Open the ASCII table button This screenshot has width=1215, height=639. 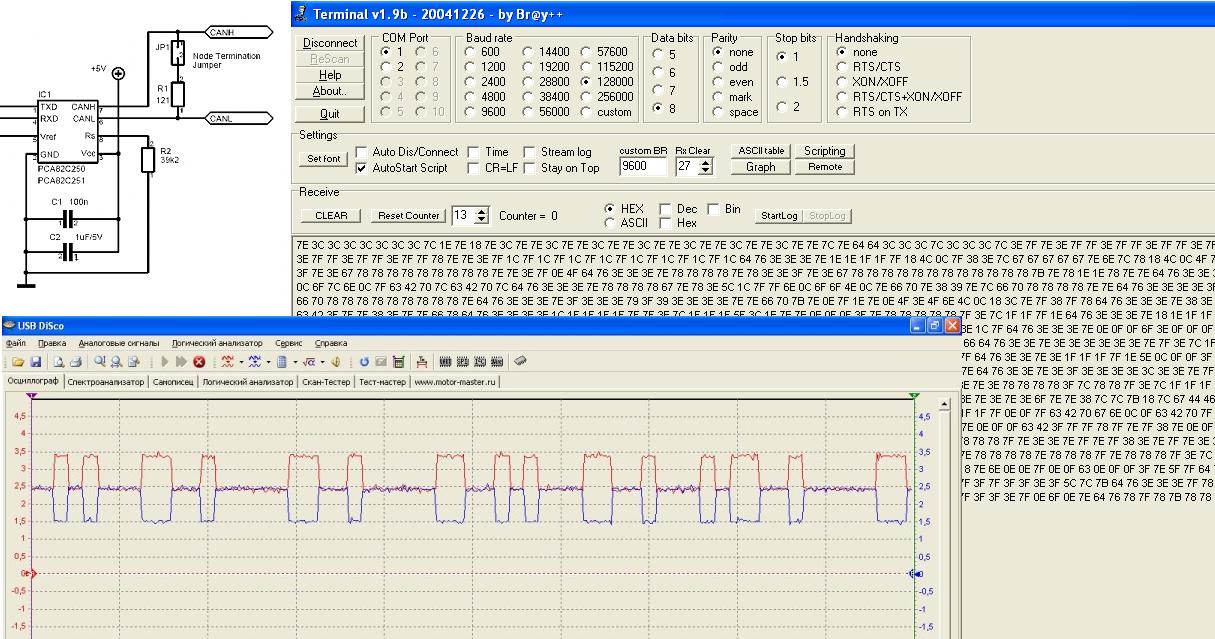761,151
